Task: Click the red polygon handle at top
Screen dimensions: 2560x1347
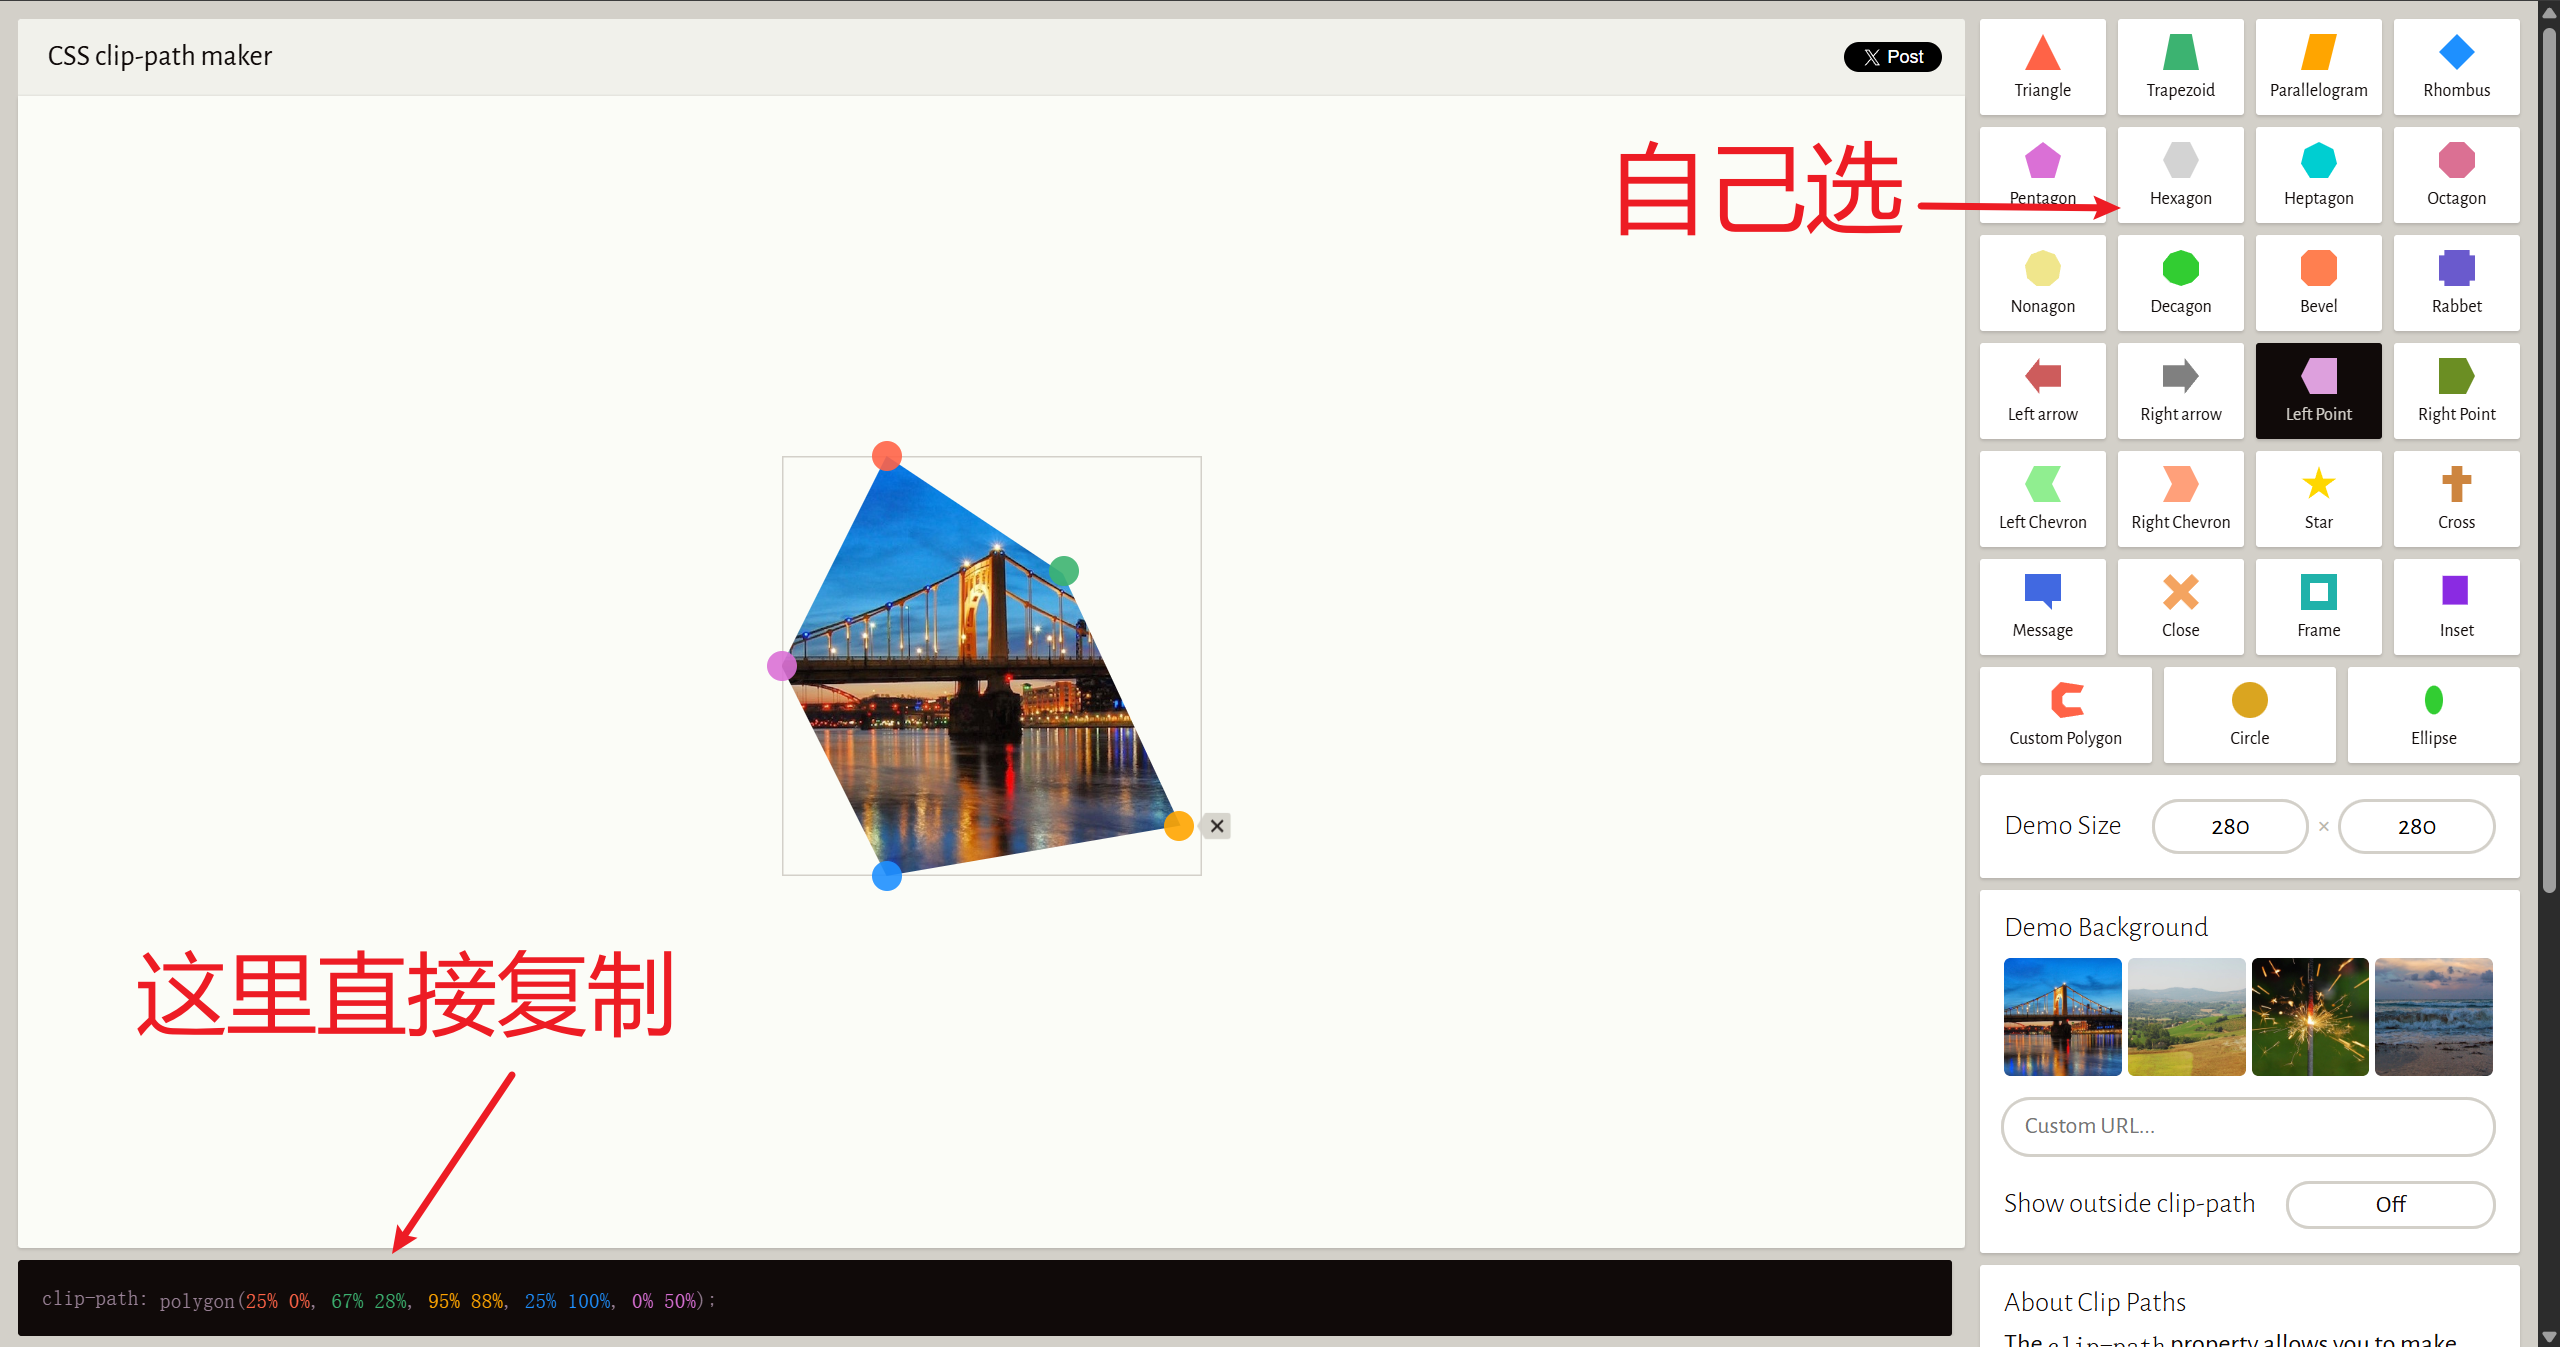Action: (x=887, y=456)
